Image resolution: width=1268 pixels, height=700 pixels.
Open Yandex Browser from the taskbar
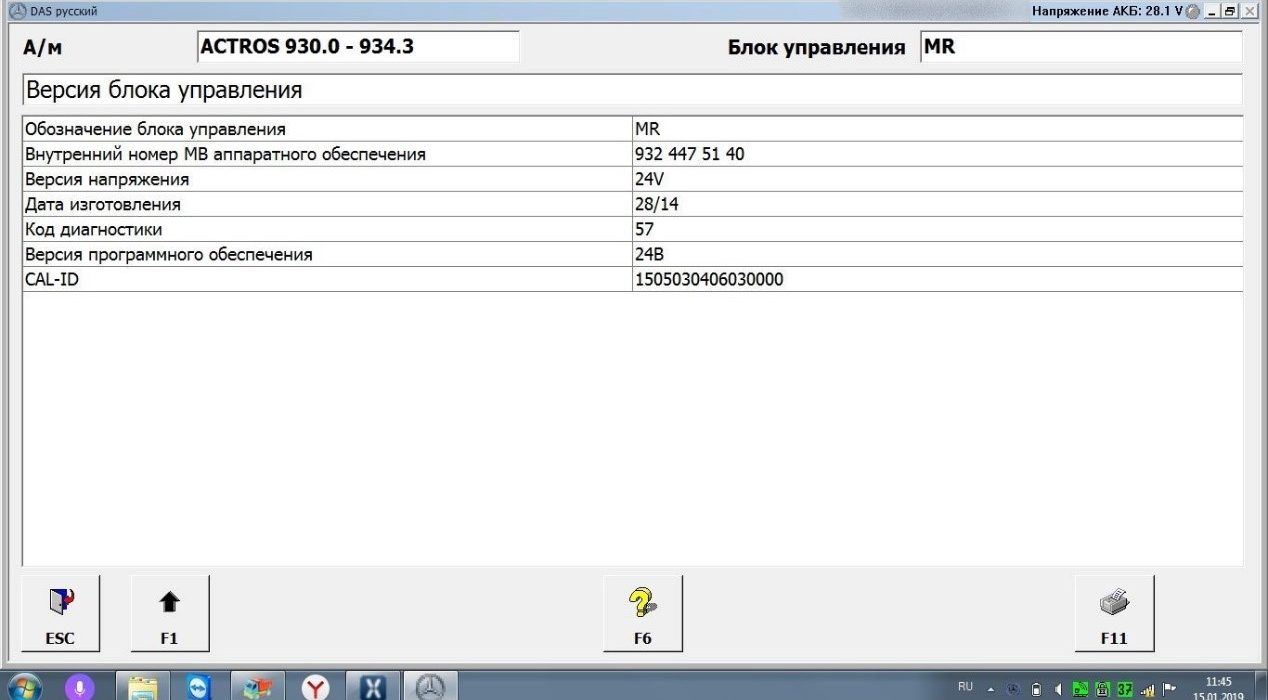point(316,687)
